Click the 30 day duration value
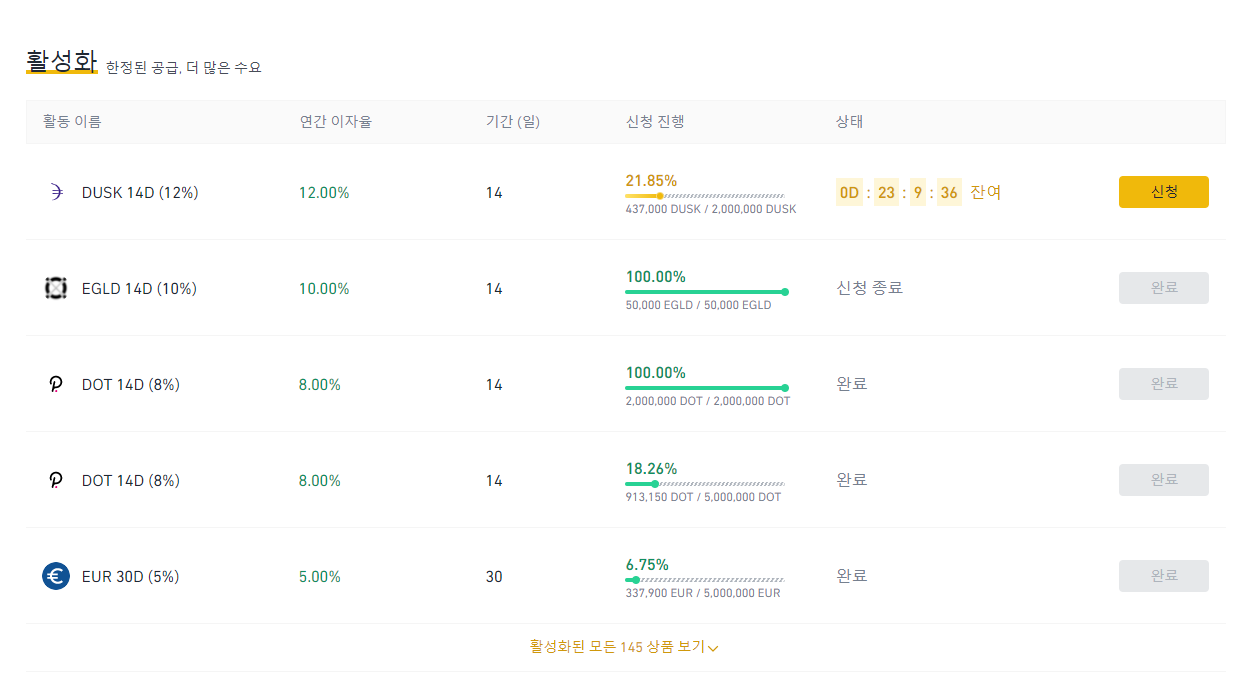 pyautogui.click(x=494, y=577)
